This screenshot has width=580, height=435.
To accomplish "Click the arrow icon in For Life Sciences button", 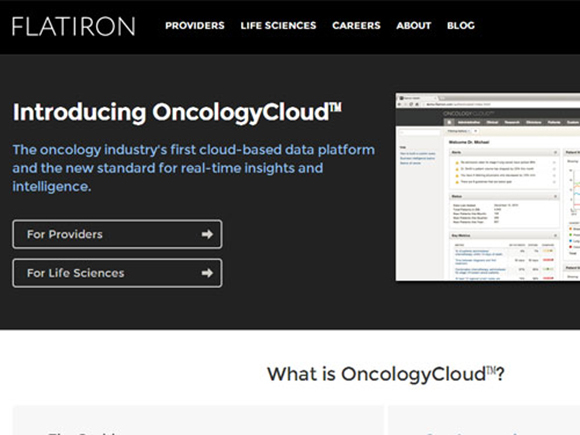I will click(x=207, y=273).
